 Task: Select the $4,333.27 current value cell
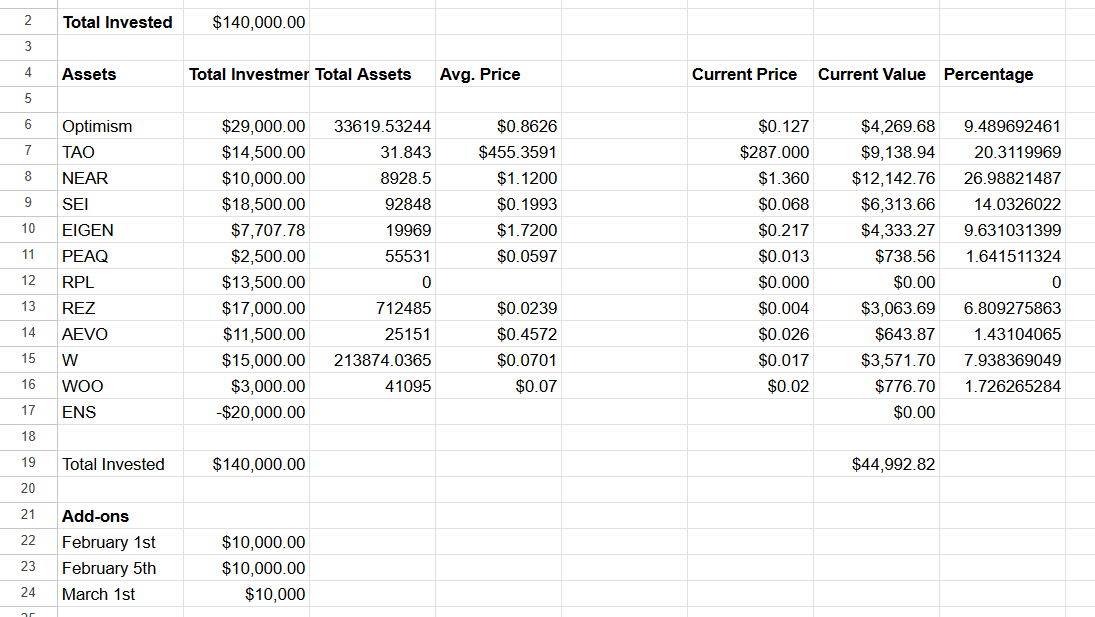pos(876,230)
